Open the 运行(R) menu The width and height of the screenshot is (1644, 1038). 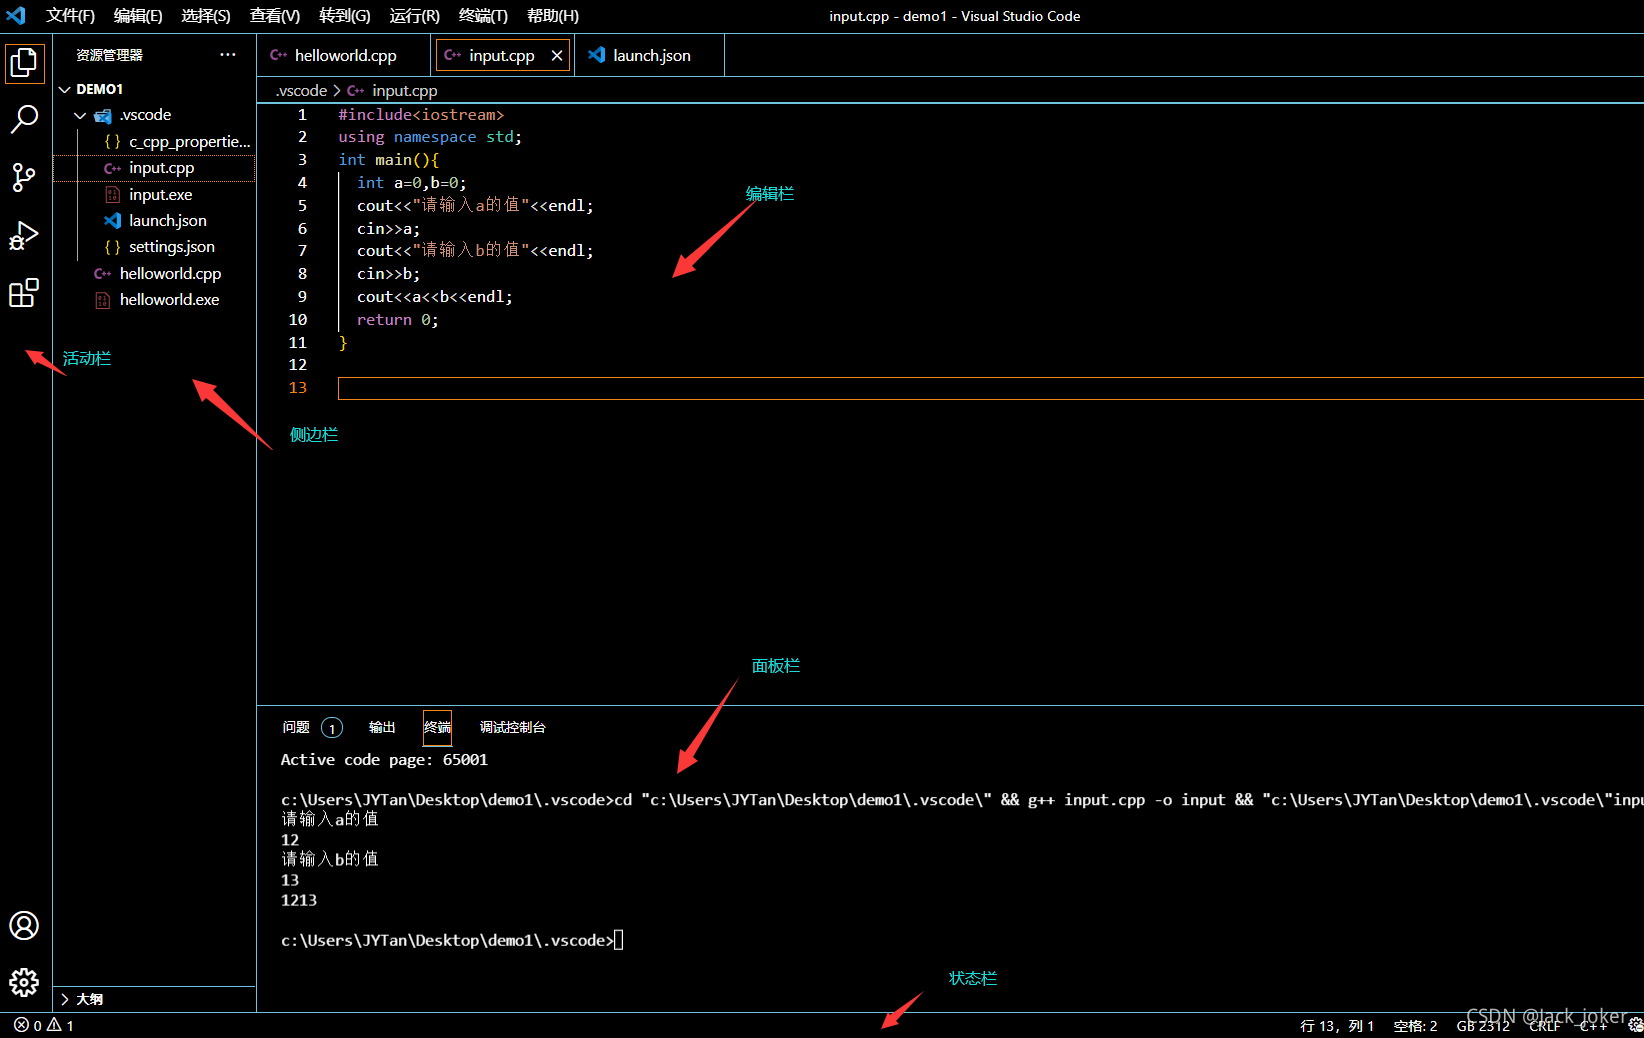[x=415, y=16]
